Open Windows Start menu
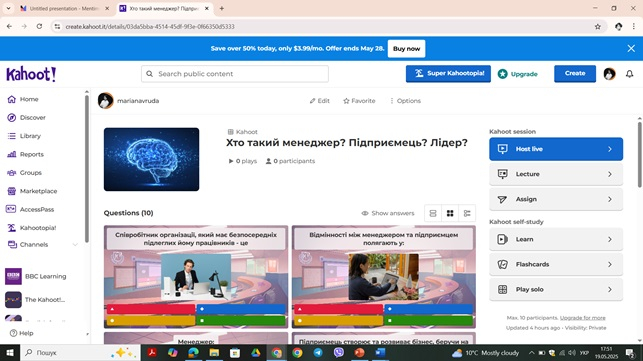The height and width of the screenshot is (361, 643). pyautogui.click(x=10, y=353)
